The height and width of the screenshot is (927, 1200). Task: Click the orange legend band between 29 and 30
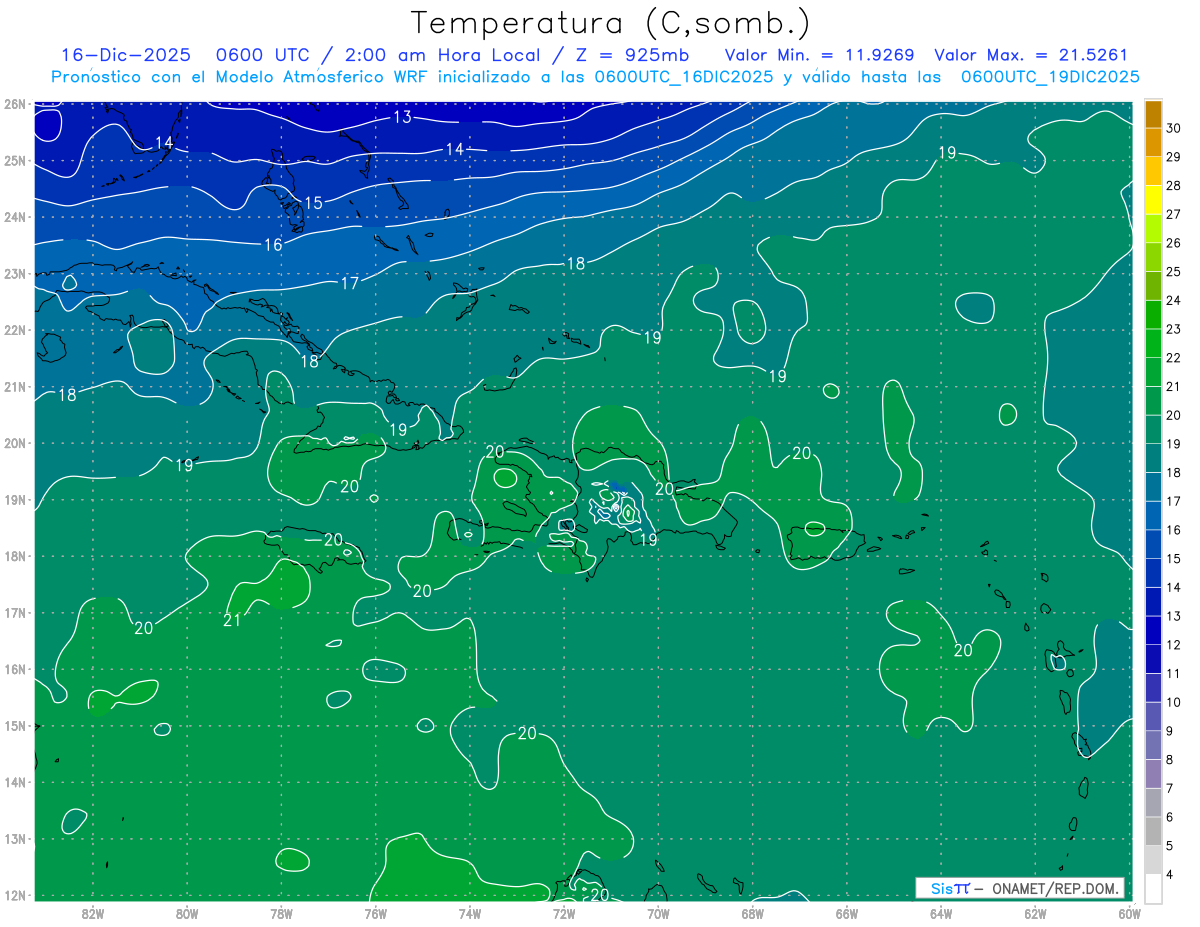point(1153,143)
